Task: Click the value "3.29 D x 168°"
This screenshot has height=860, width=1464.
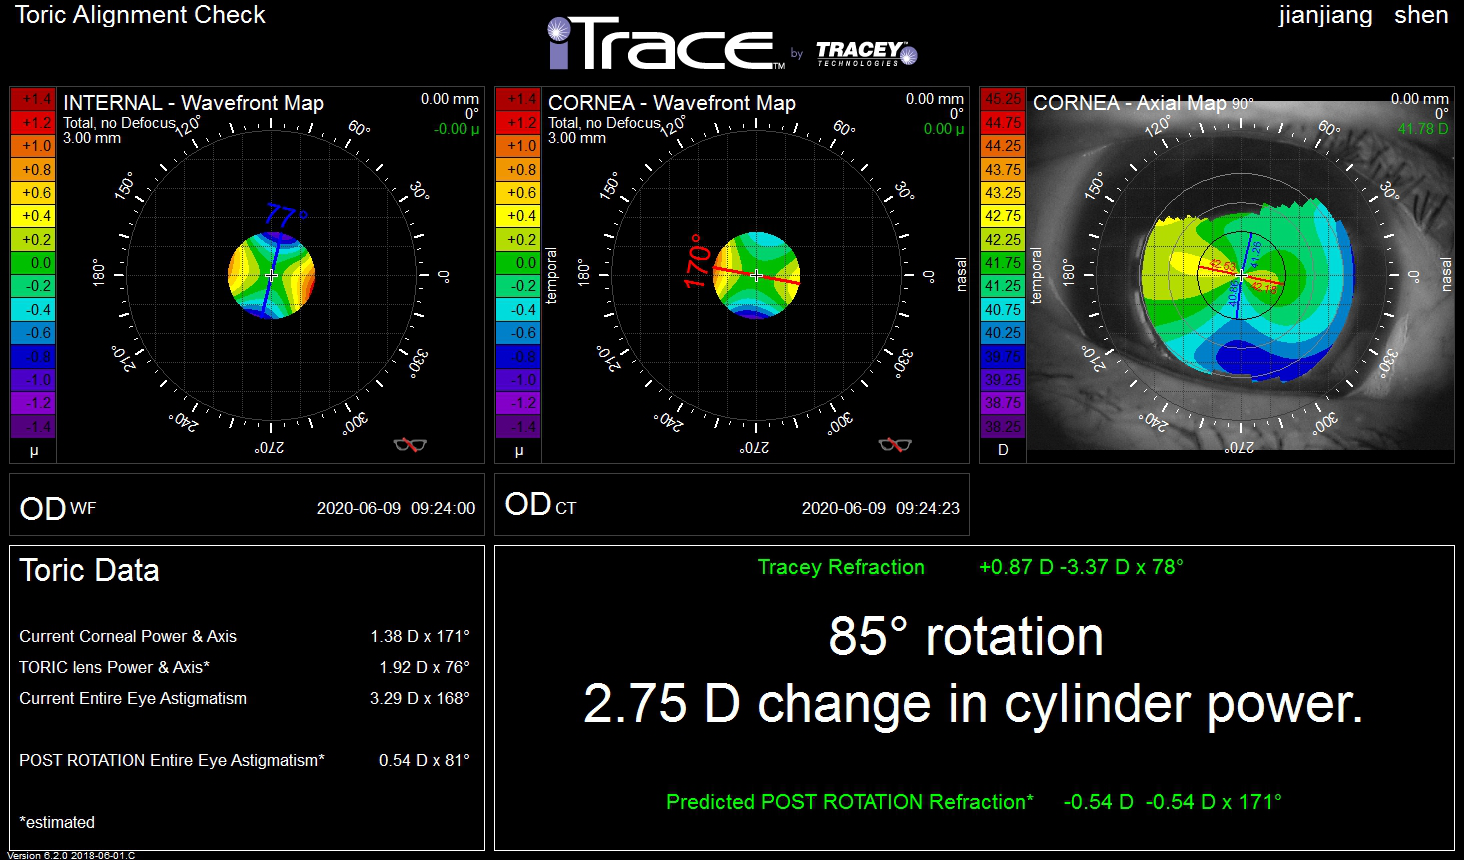Action: coord(420,698)
